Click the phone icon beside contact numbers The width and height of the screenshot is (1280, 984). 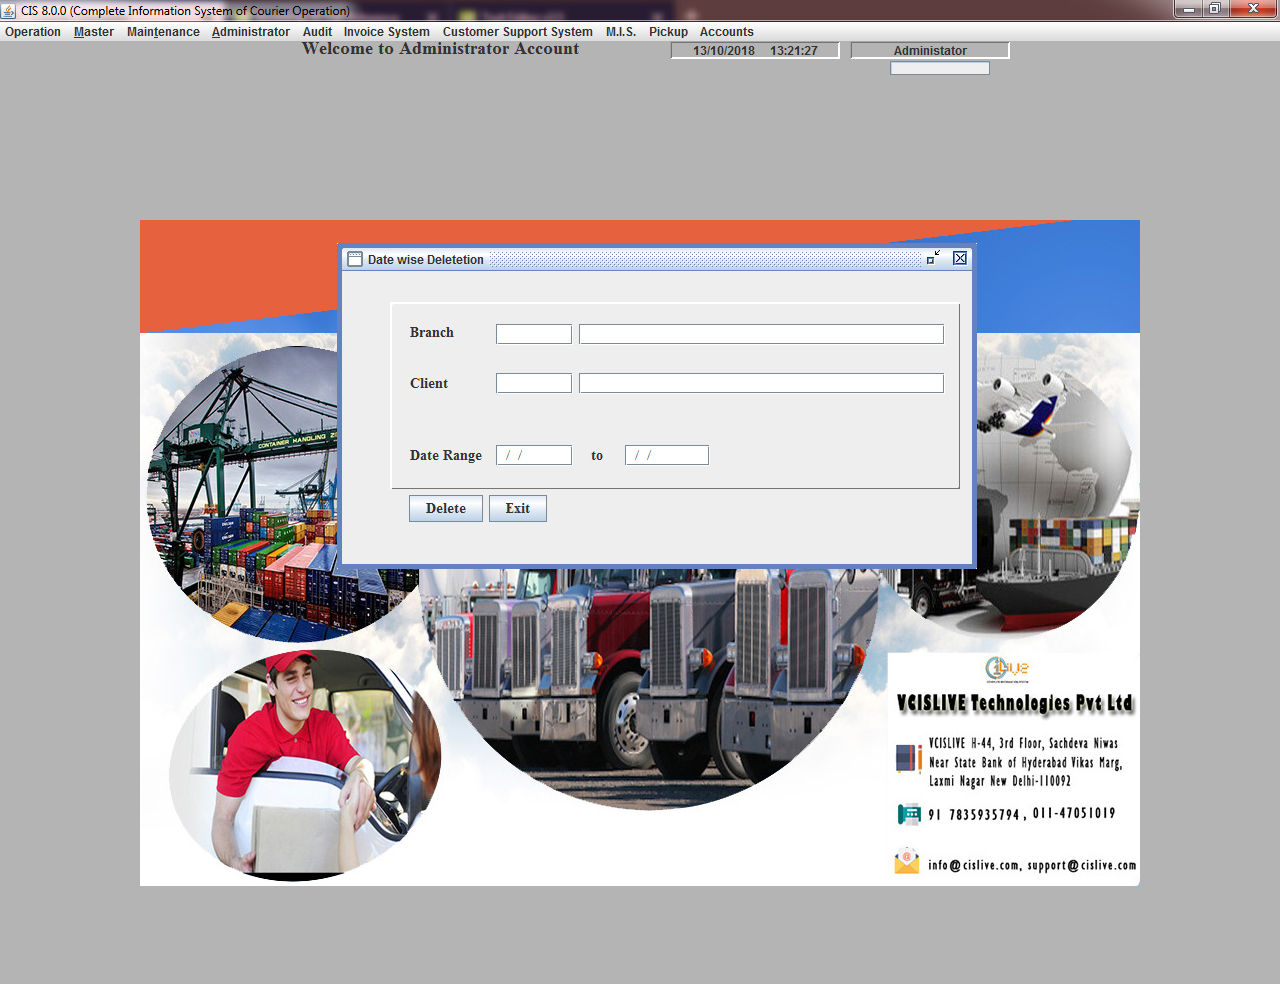coord(909,814)
